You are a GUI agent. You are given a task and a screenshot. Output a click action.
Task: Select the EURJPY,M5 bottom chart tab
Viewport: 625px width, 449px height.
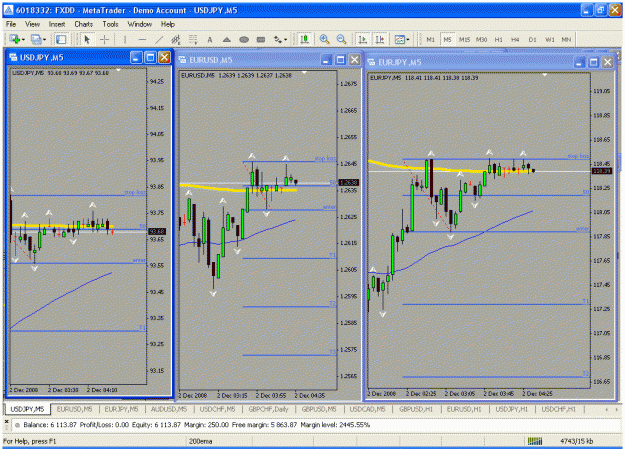(x=122, y=409)
